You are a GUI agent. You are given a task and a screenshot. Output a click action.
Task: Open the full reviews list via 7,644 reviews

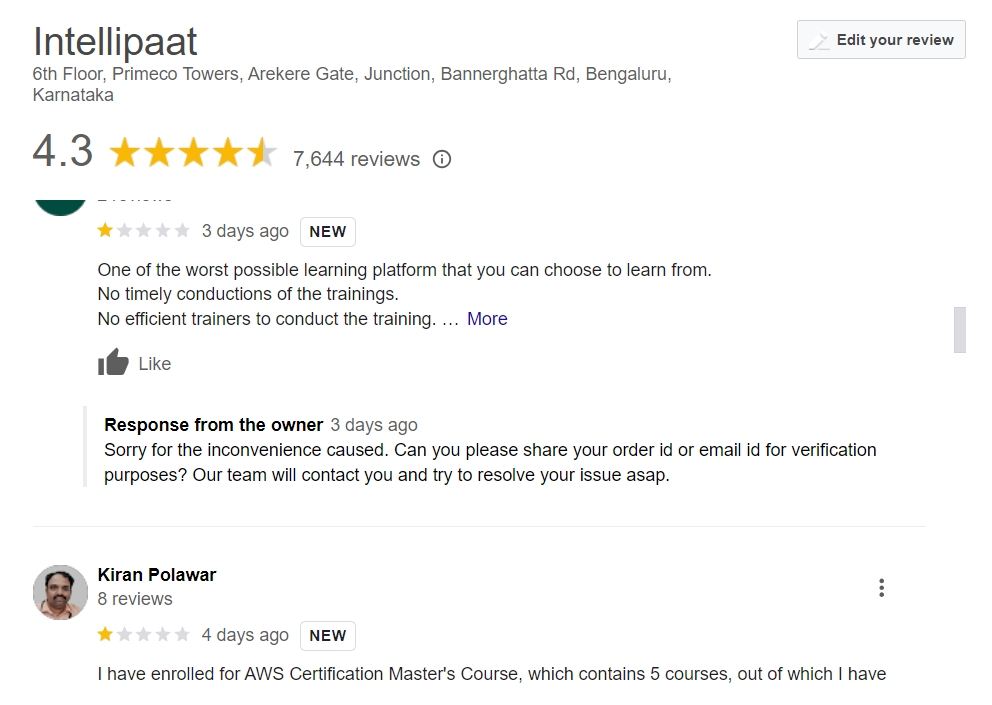355,159
